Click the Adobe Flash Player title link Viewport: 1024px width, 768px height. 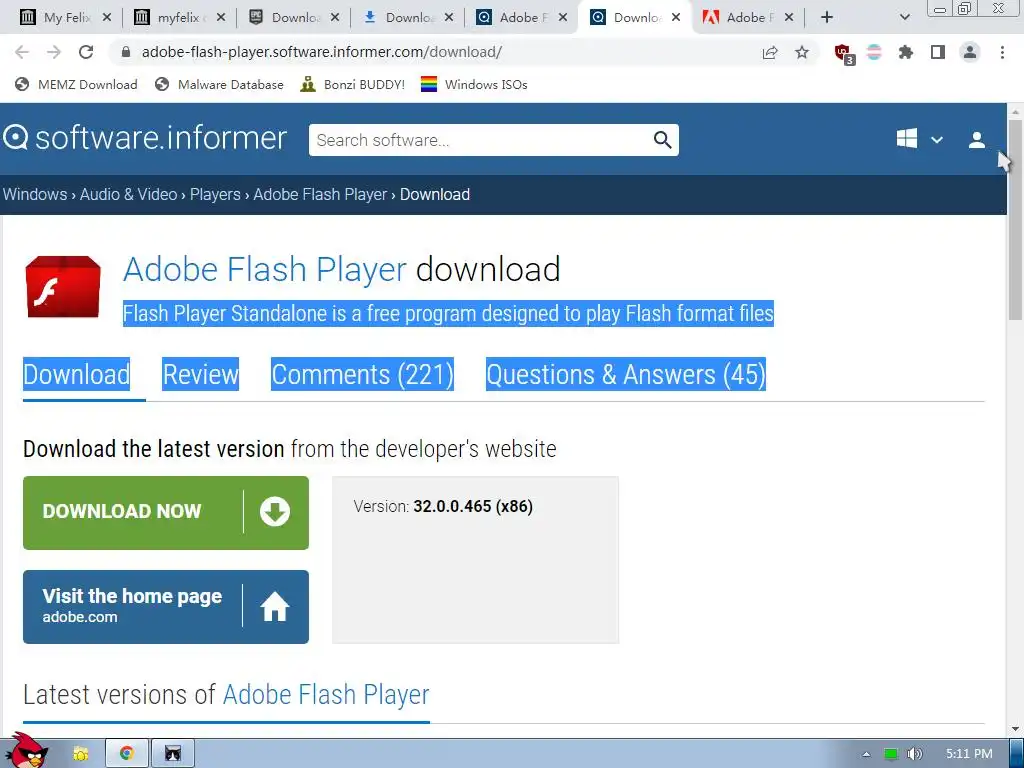point(264,269)
